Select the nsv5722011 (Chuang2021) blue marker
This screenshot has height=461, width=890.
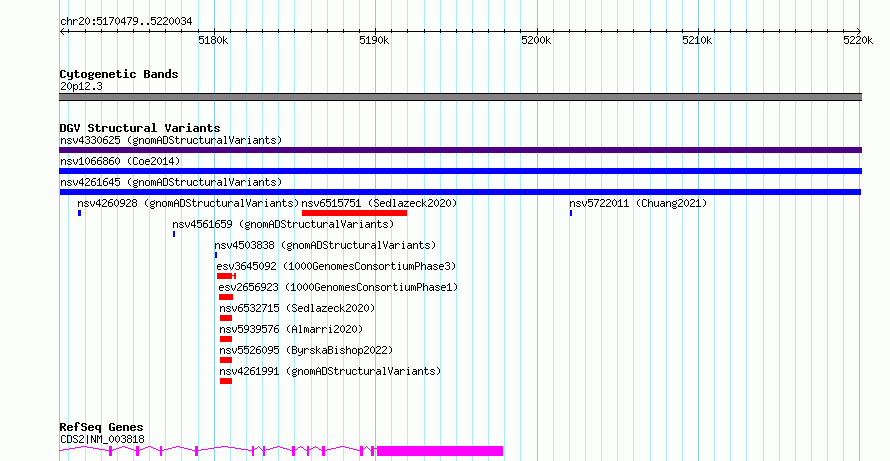coord(570,213)
